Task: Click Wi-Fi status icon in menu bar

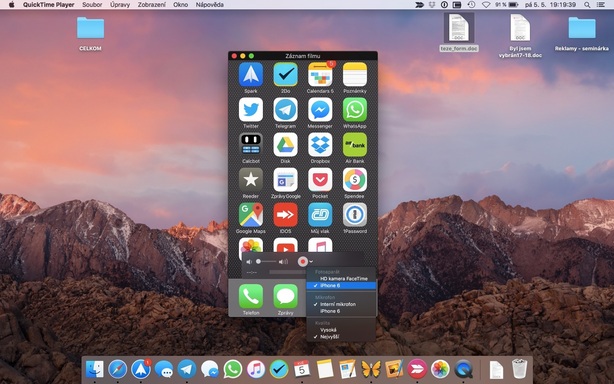Action: (x=486, y=5)
